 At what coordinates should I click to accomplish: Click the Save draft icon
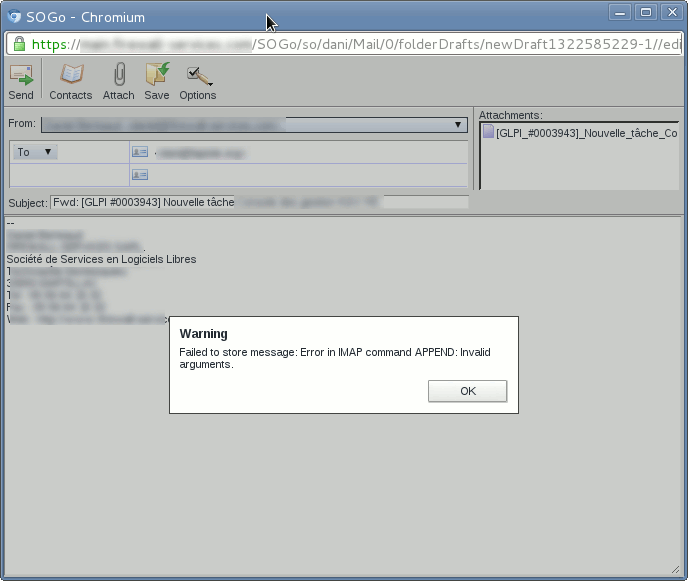[157, 76]
